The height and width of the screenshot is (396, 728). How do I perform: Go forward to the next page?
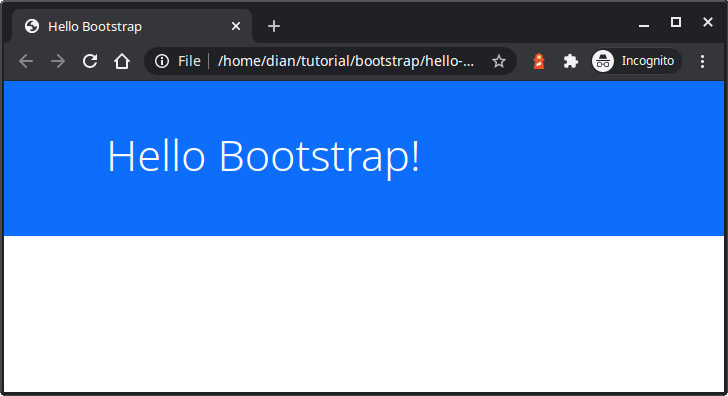pyautogui.click(x=58, y=61)
